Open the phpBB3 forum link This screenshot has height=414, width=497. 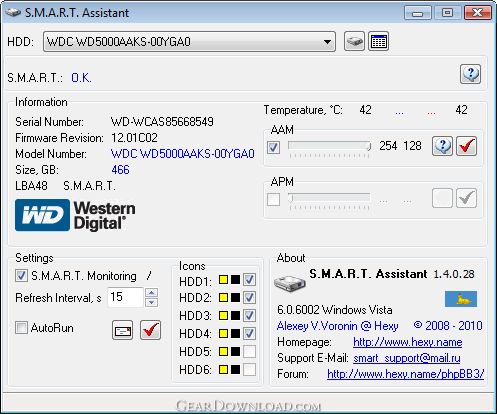[405, 374]
